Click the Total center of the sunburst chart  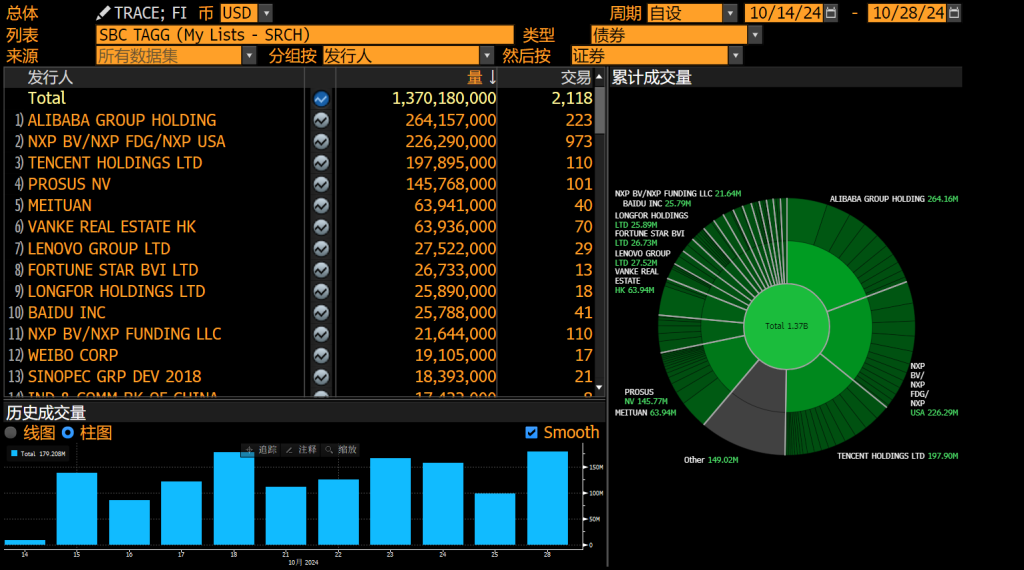tap(788, 326)
